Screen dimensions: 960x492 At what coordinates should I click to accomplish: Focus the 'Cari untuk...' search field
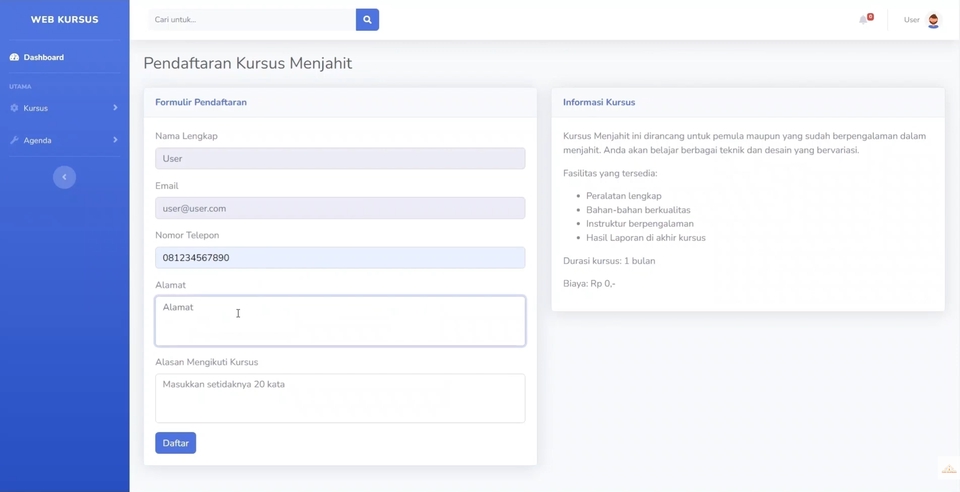[x=252, y=20]
